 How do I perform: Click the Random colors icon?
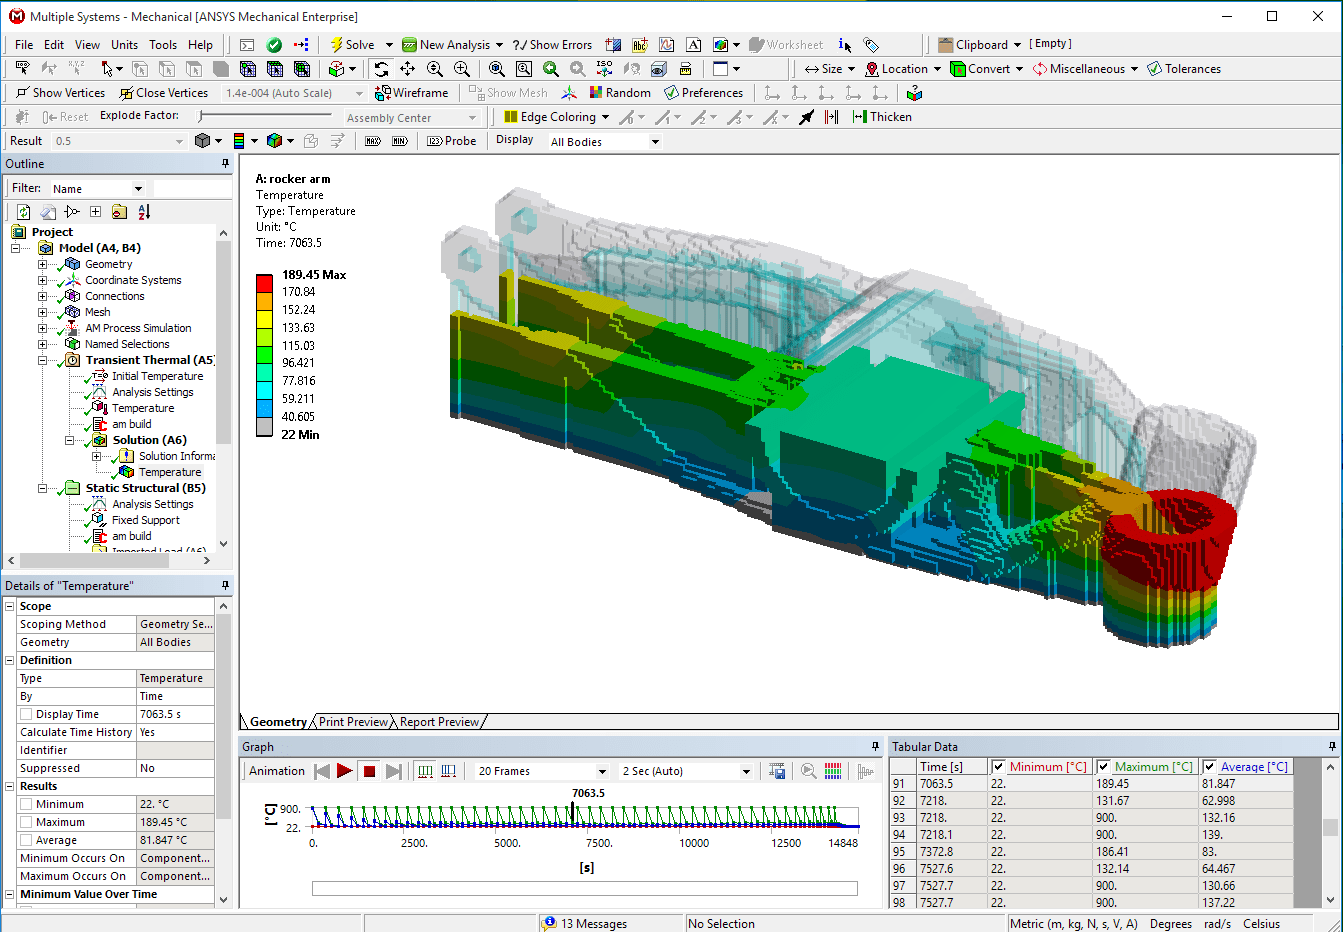(x=620, y=93)
